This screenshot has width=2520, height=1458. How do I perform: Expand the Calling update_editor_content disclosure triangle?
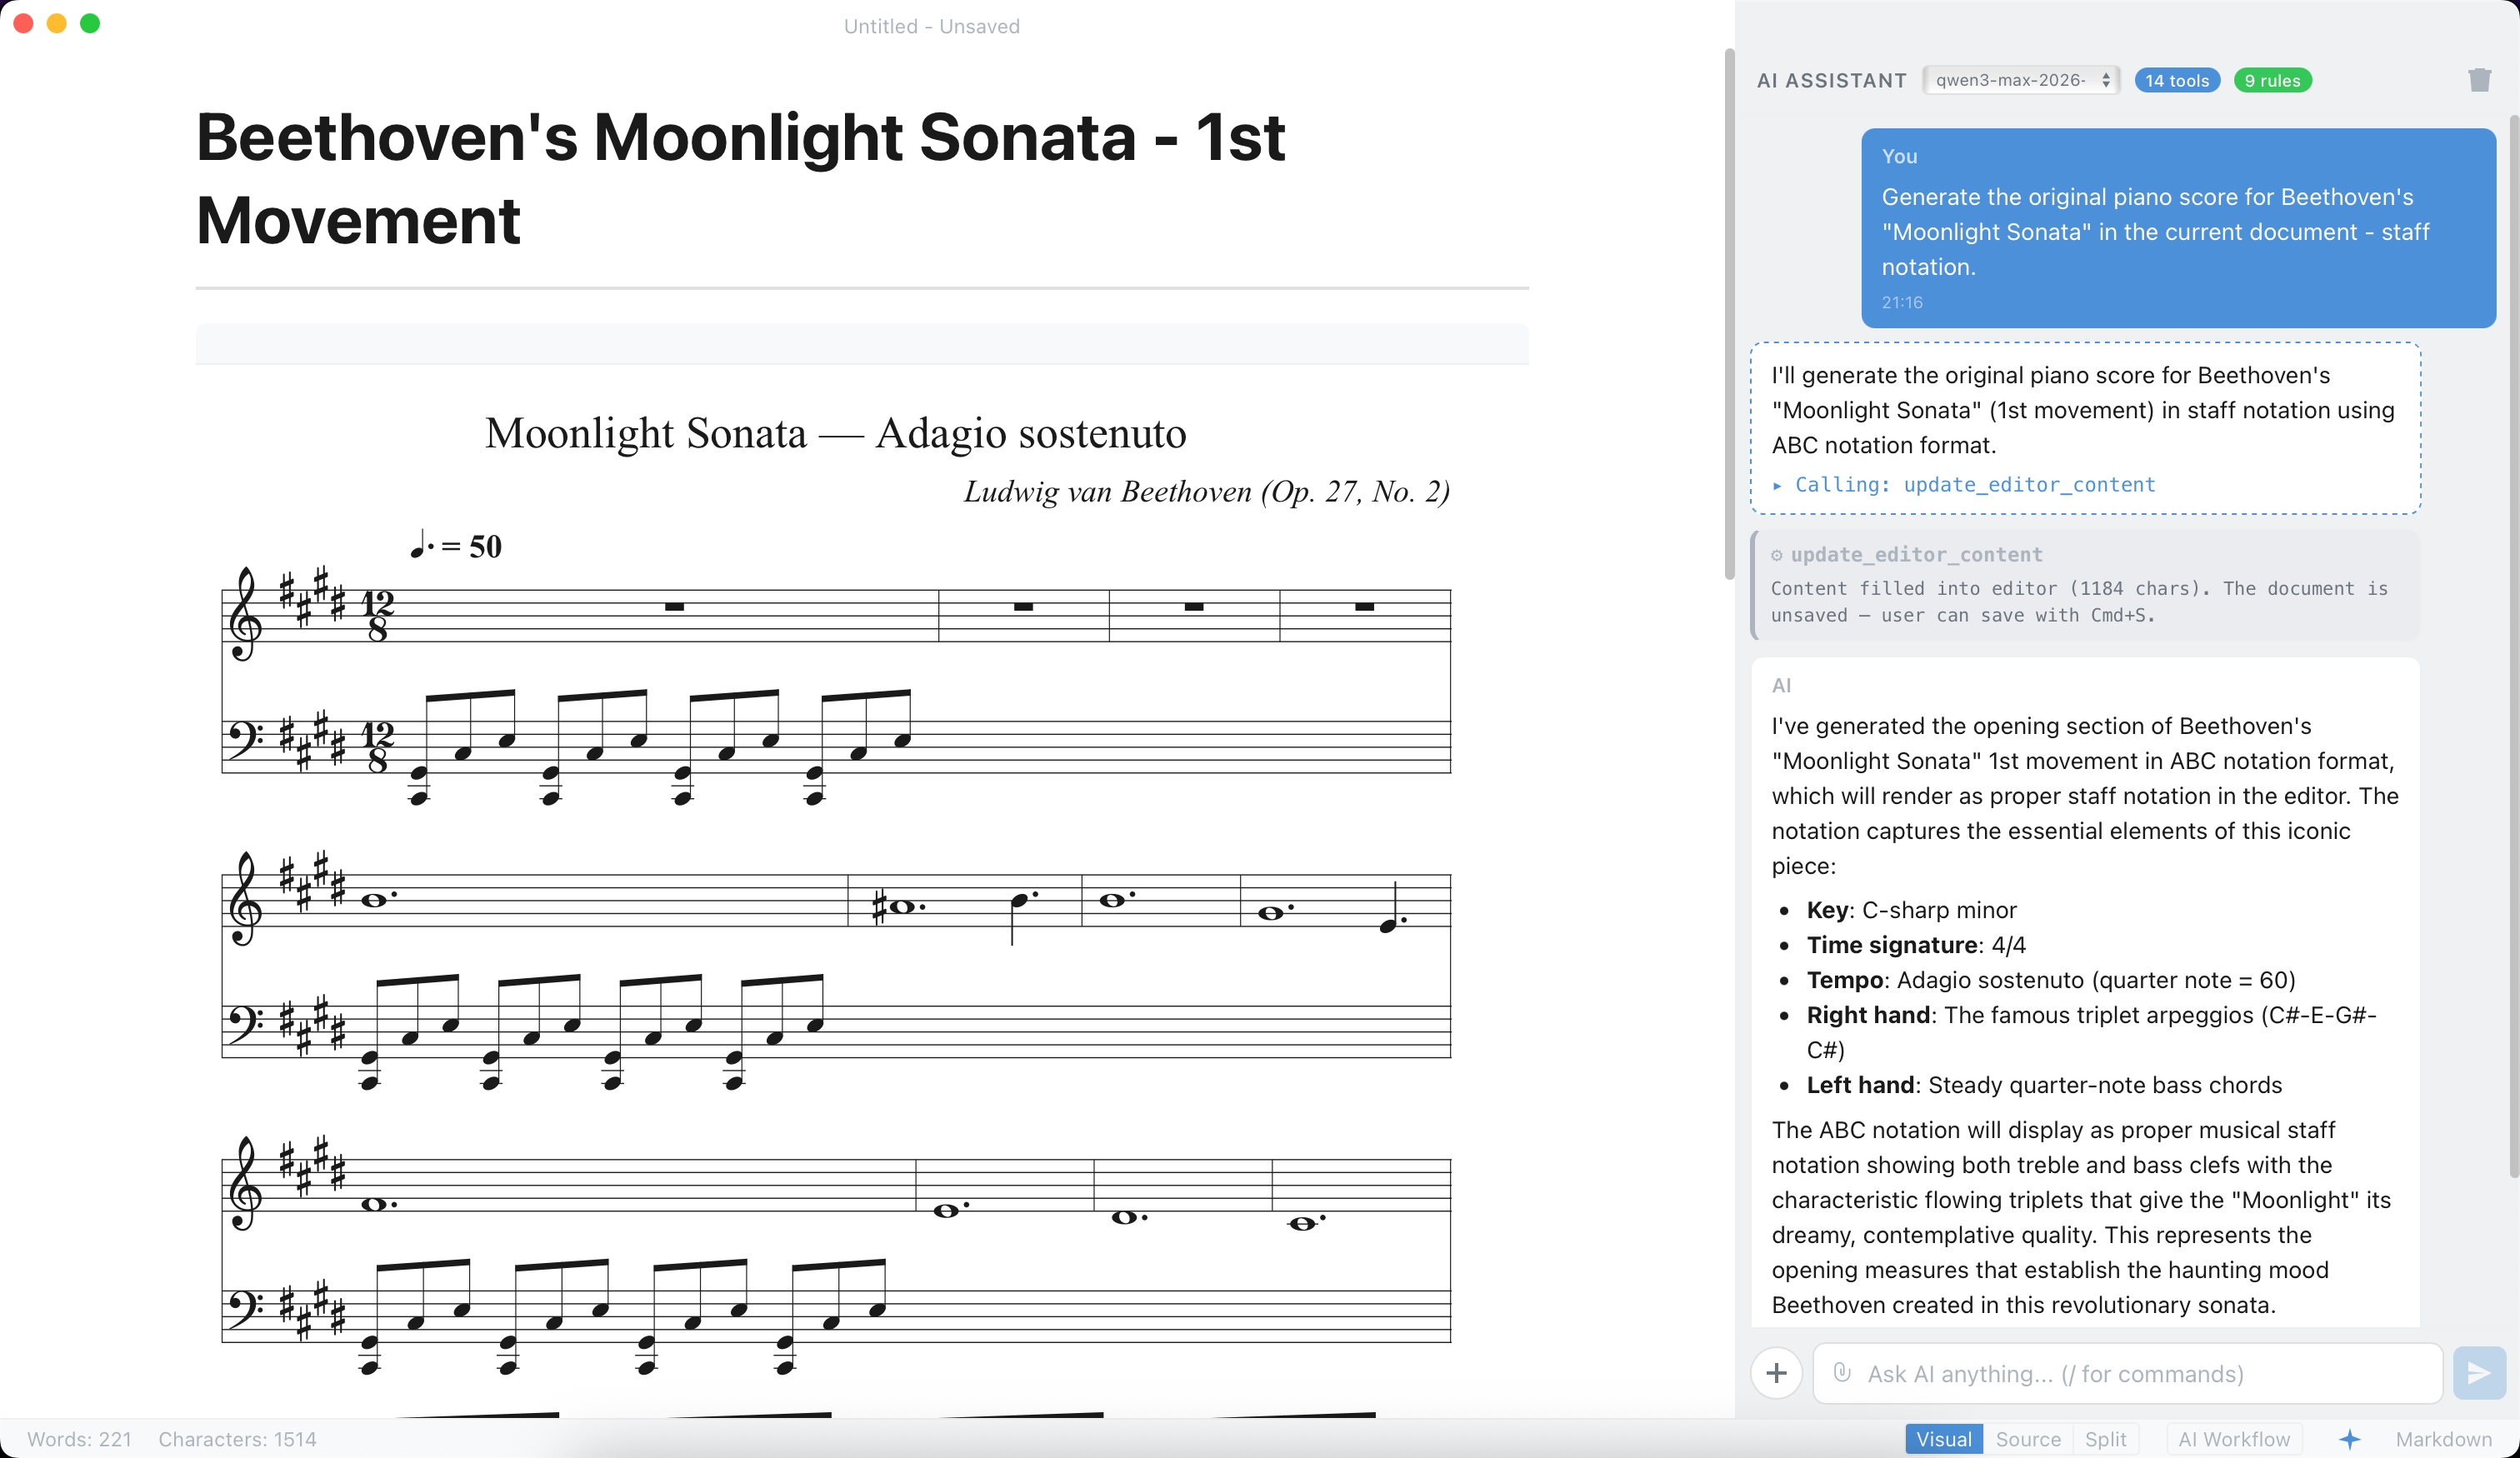point(1777,485)
